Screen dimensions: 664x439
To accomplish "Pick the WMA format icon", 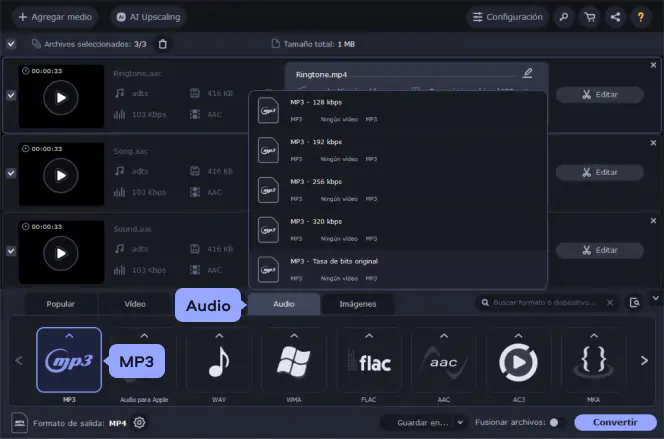I will [x=293, y=361].
